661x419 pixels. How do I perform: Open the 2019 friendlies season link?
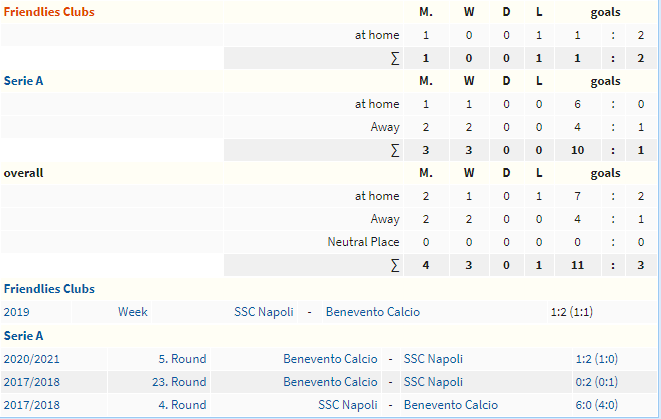[16, 312]
